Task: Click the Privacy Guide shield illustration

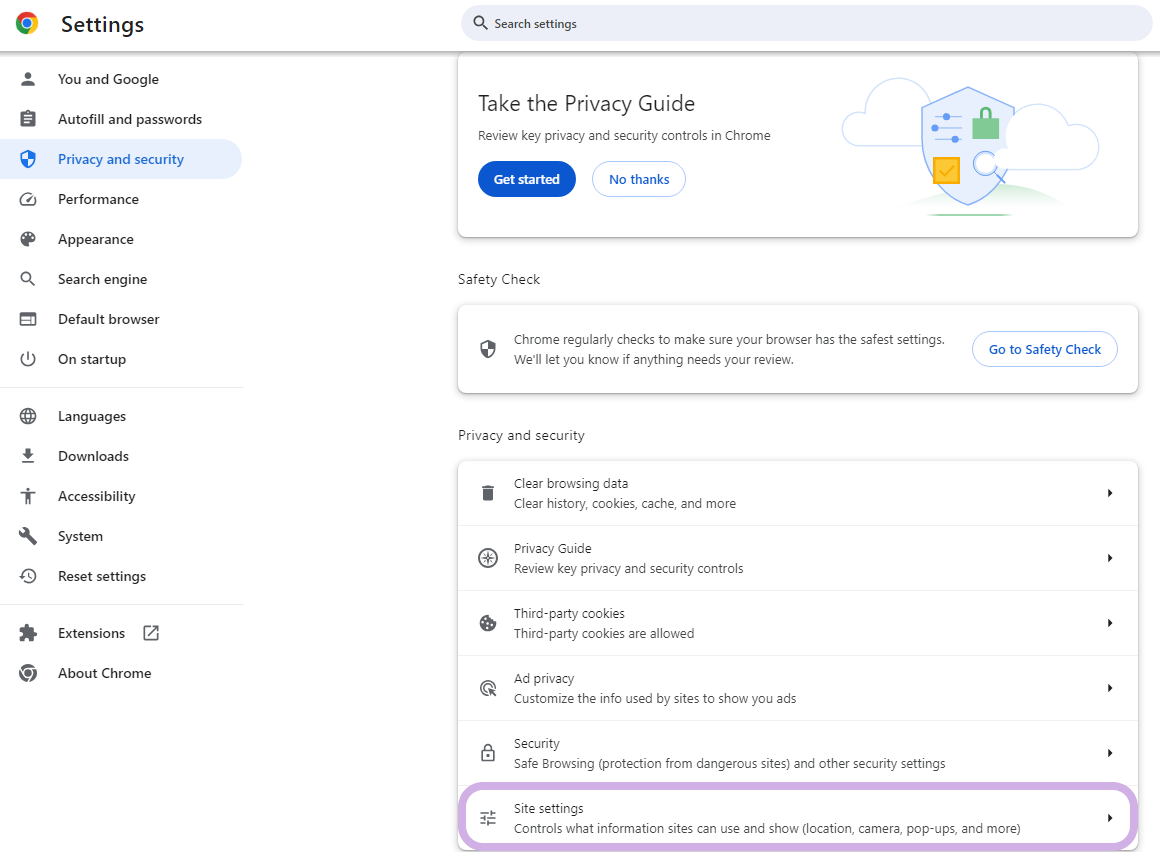Action: pyautogui.click(x=970, y=146)
